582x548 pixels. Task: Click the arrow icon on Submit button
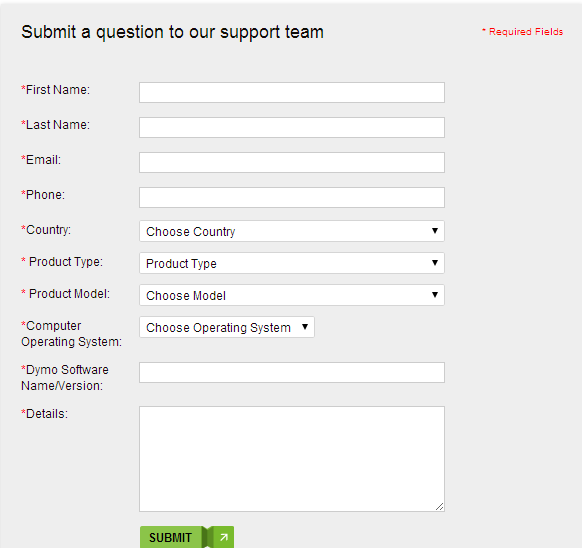click(x=224, y=537)
